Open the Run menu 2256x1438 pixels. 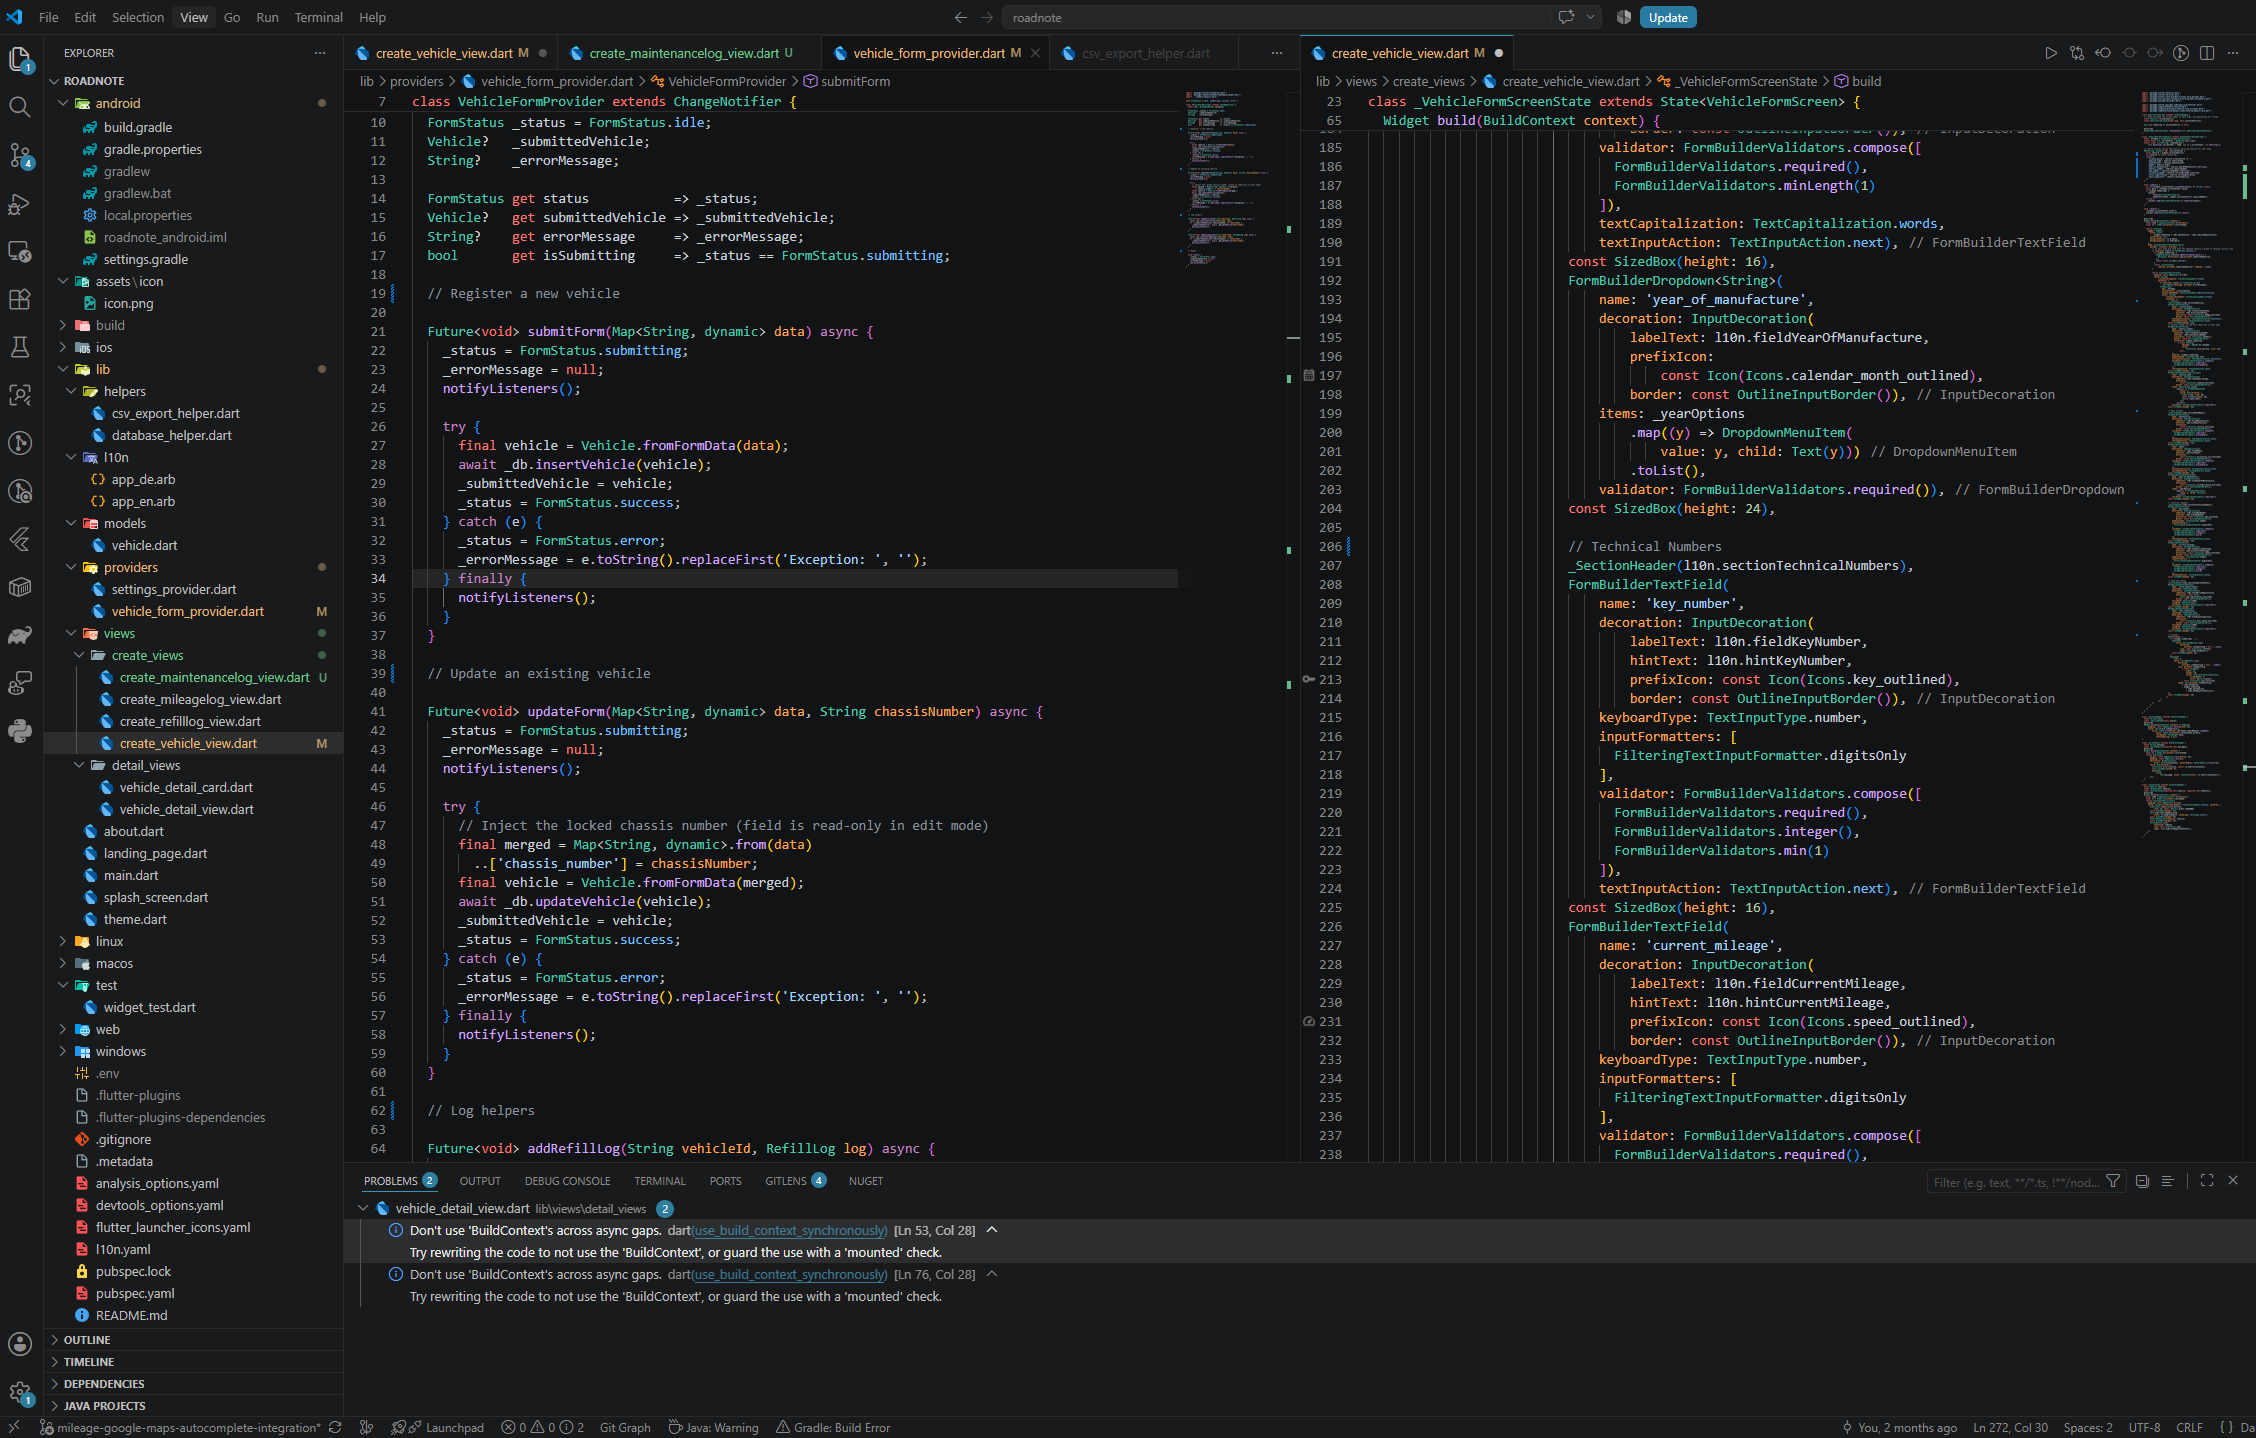coord(267,17)
